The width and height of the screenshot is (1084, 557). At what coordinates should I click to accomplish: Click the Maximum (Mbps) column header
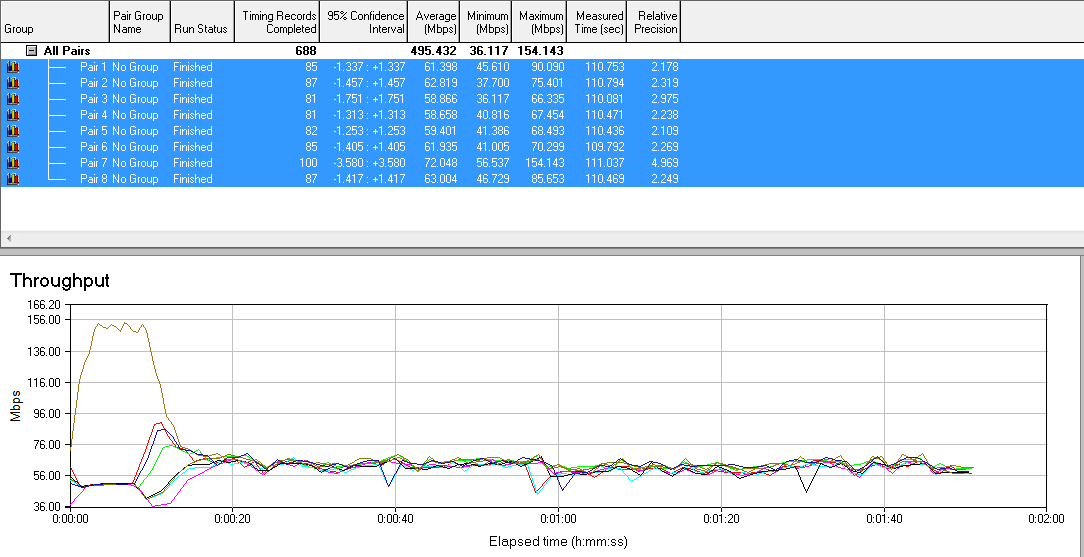[x=539, y=21]
